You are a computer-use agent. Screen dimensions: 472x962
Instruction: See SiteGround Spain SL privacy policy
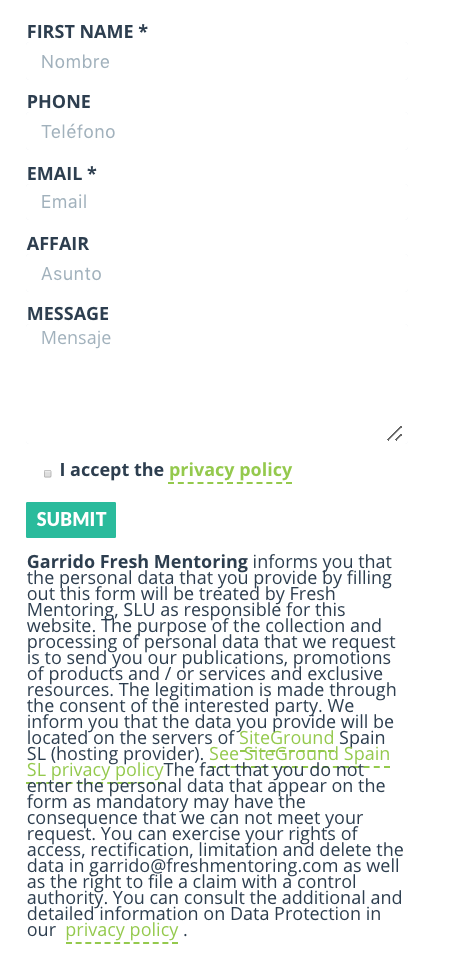pyautogui.click(x=208, y=761)
